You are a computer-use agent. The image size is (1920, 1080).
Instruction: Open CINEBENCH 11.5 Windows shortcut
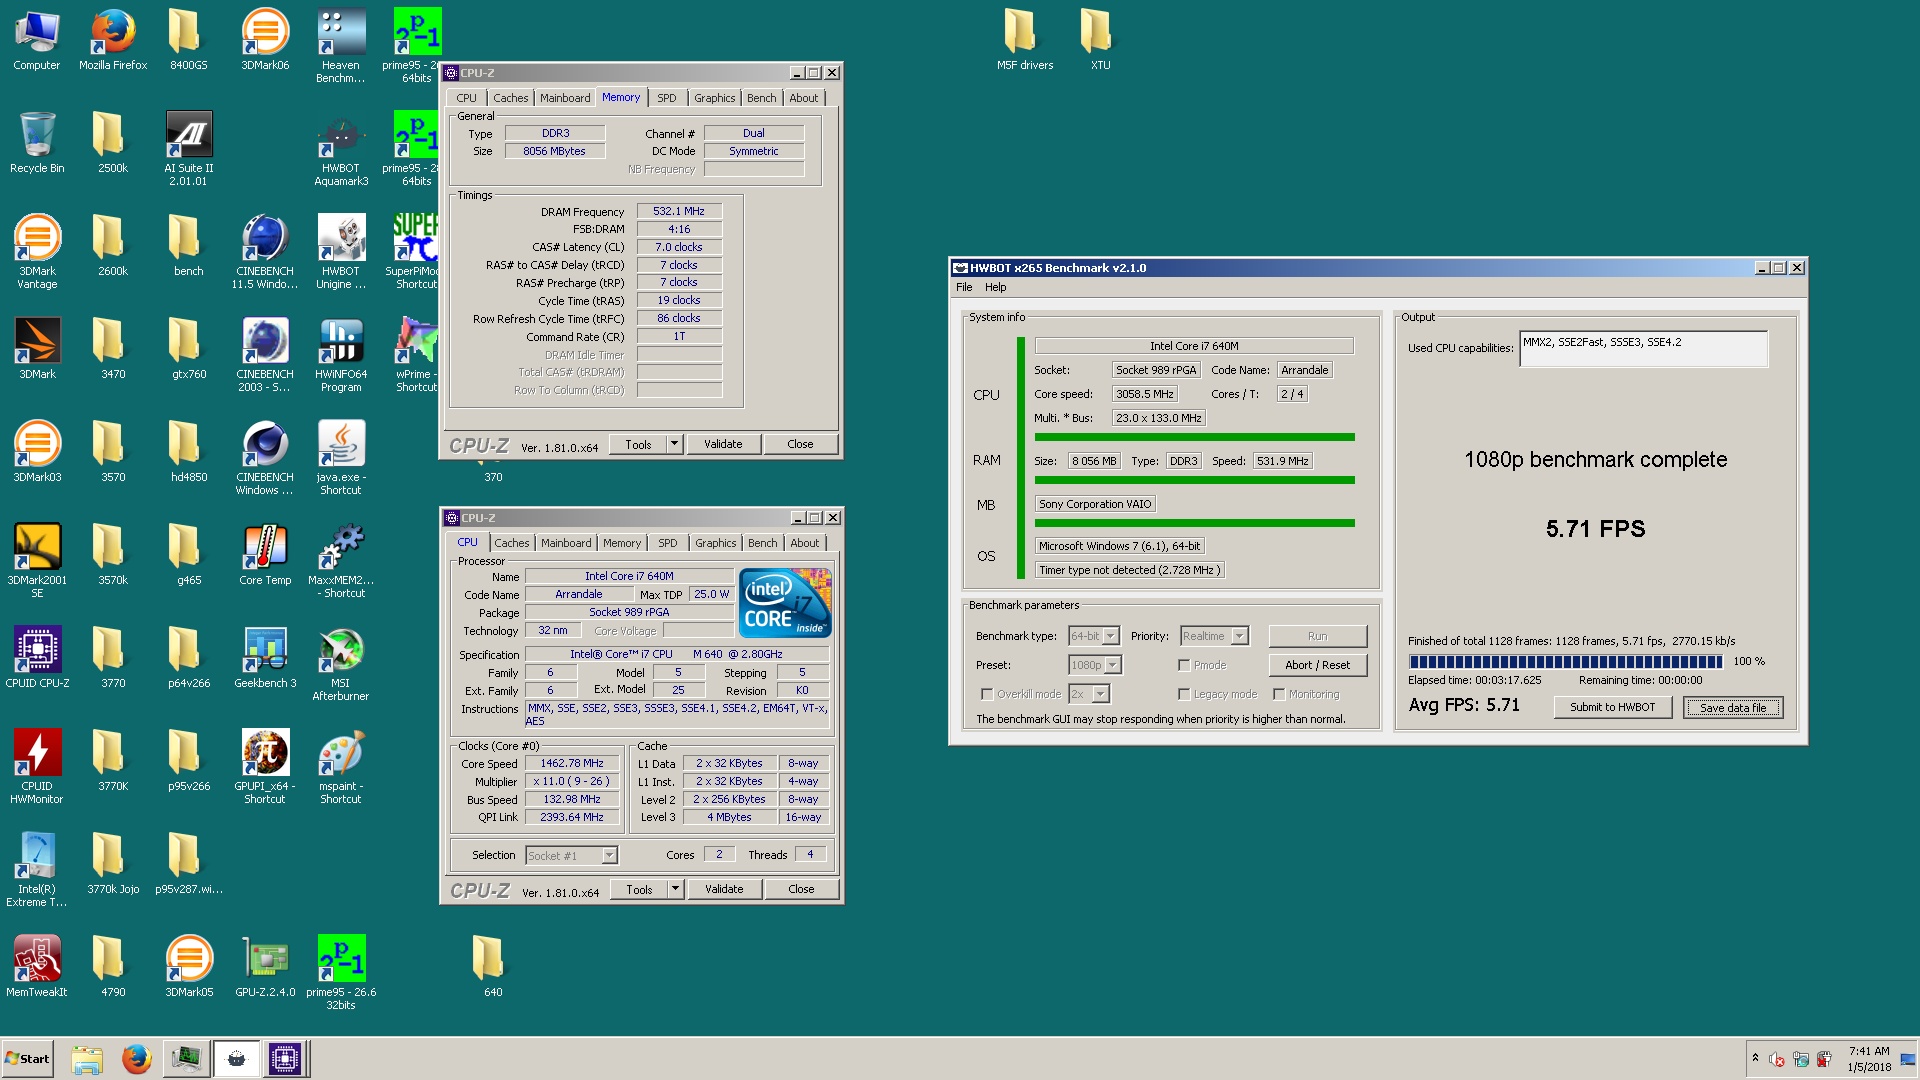point(265,252)
